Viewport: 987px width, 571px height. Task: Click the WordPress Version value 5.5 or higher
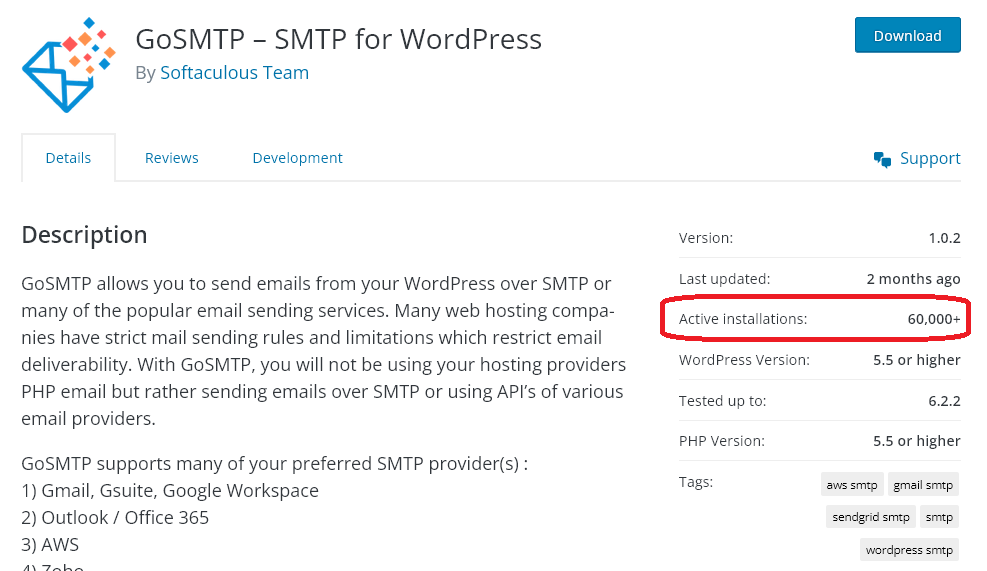pos(916,360)
